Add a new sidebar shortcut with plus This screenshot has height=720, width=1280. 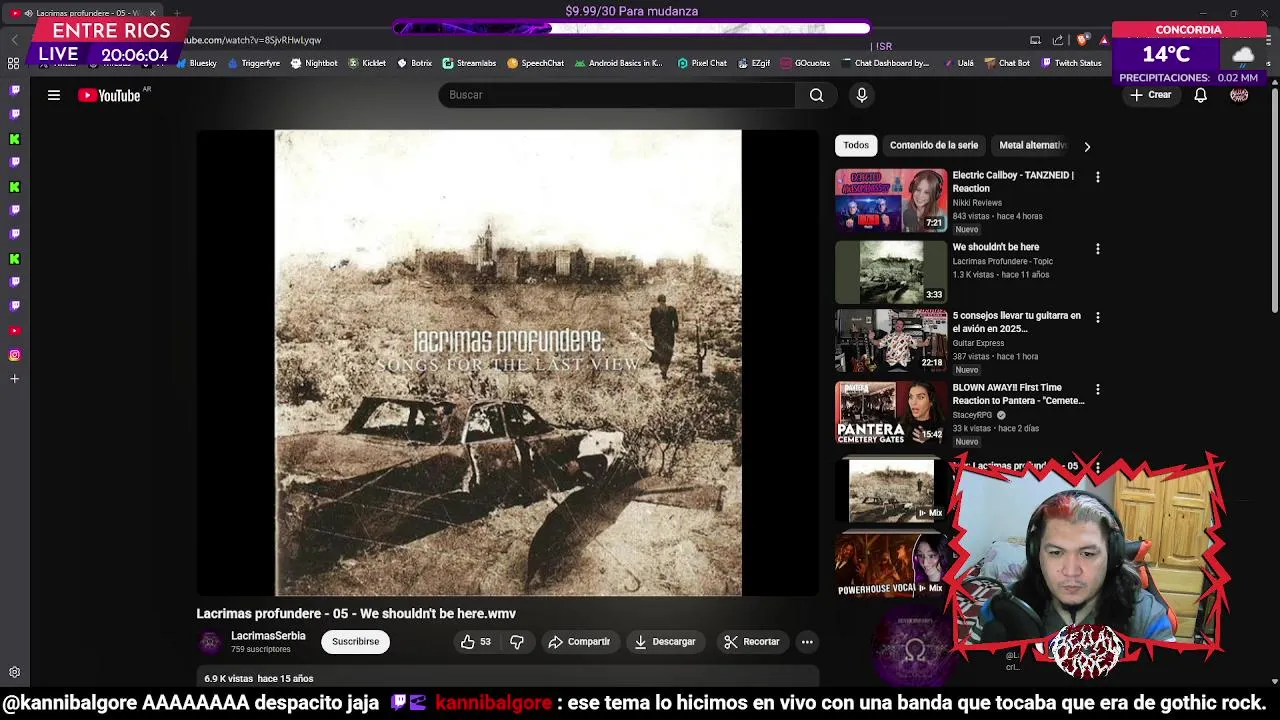point(14,379)
